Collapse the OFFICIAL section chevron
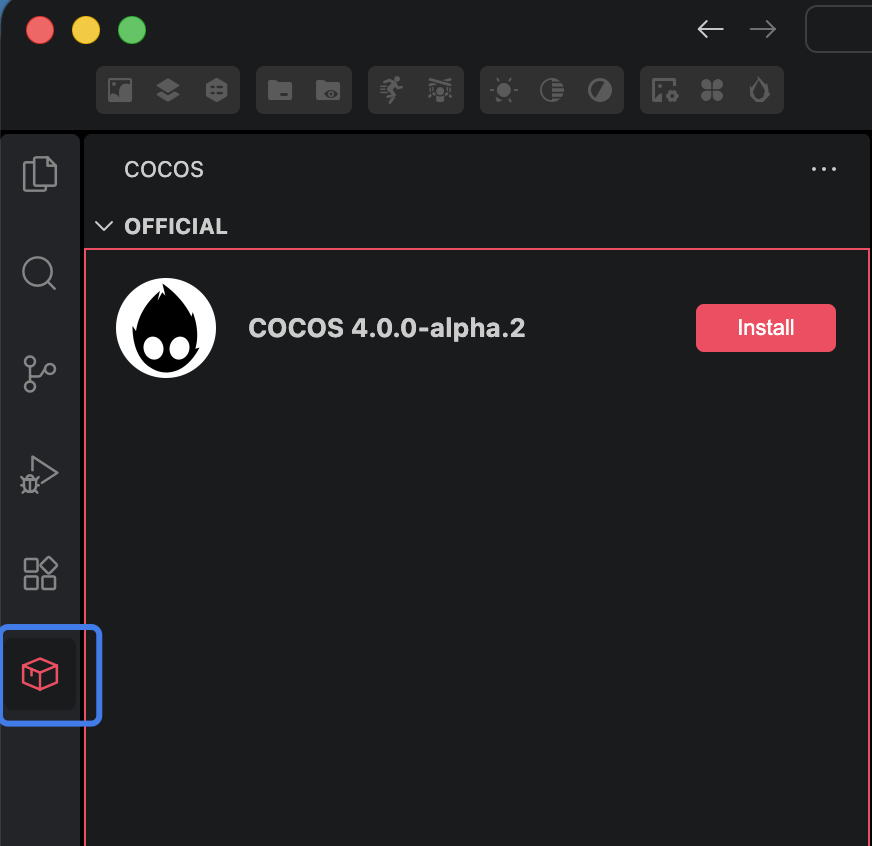The width and height of the screenshot is (872, 846). pyautogui.click(x=104, y=226)
